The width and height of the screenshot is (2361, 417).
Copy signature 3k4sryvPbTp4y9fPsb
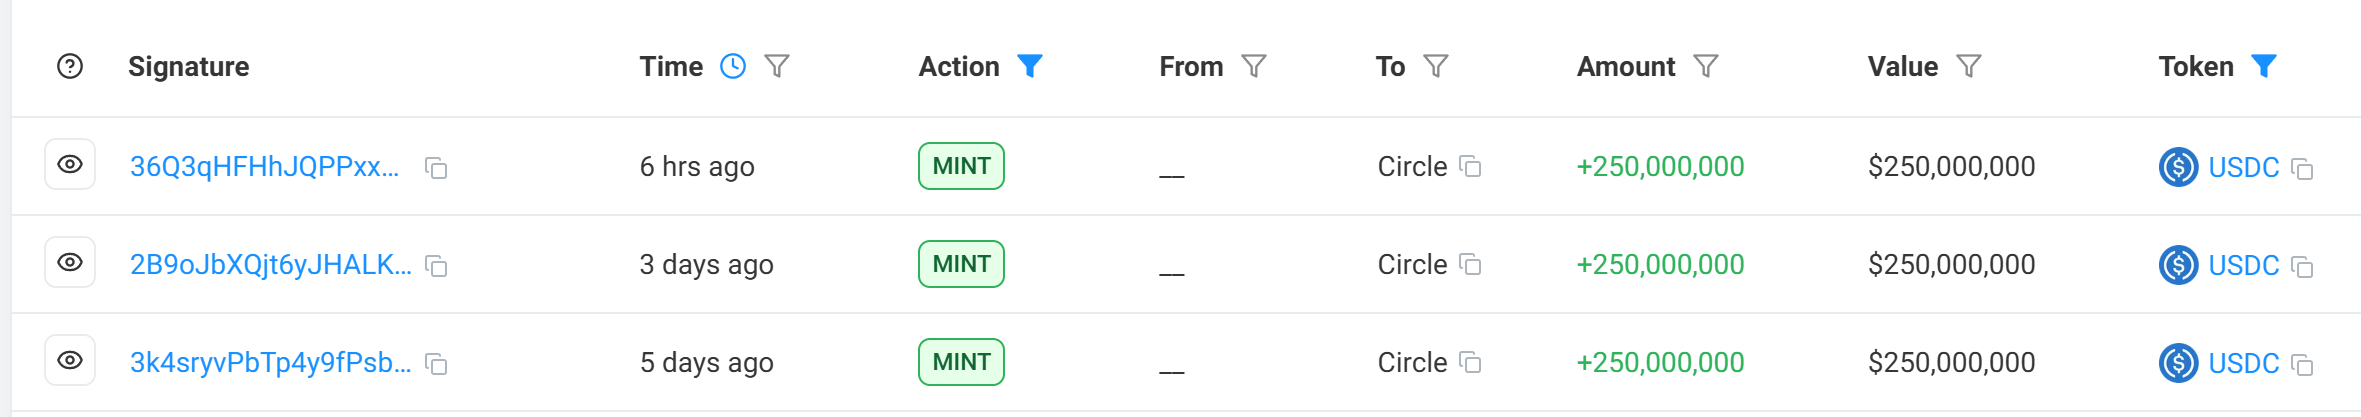pyautogui.click(x=436, y=364)
